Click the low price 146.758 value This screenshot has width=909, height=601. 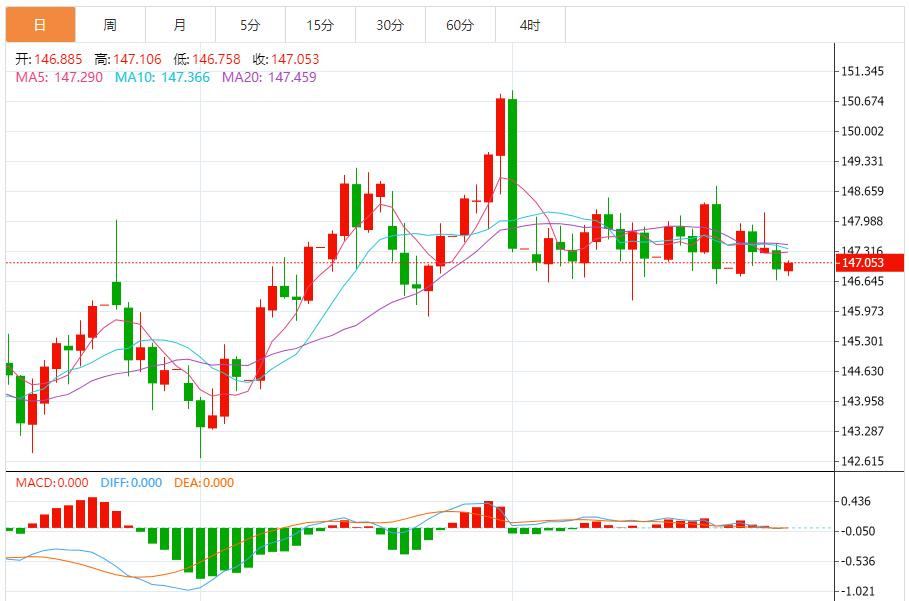coord(216,59)
